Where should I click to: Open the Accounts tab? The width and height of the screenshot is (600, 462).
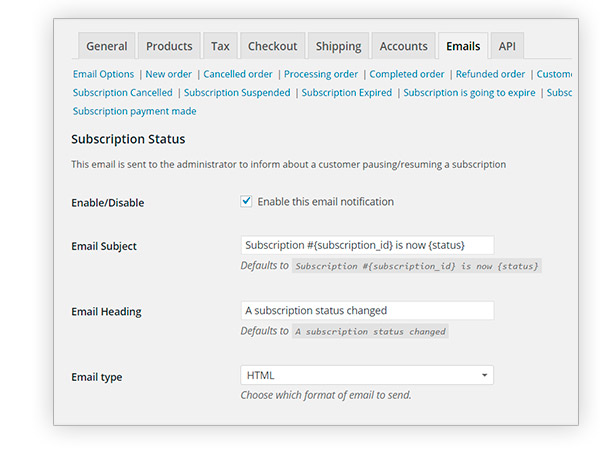coord(403,46)
